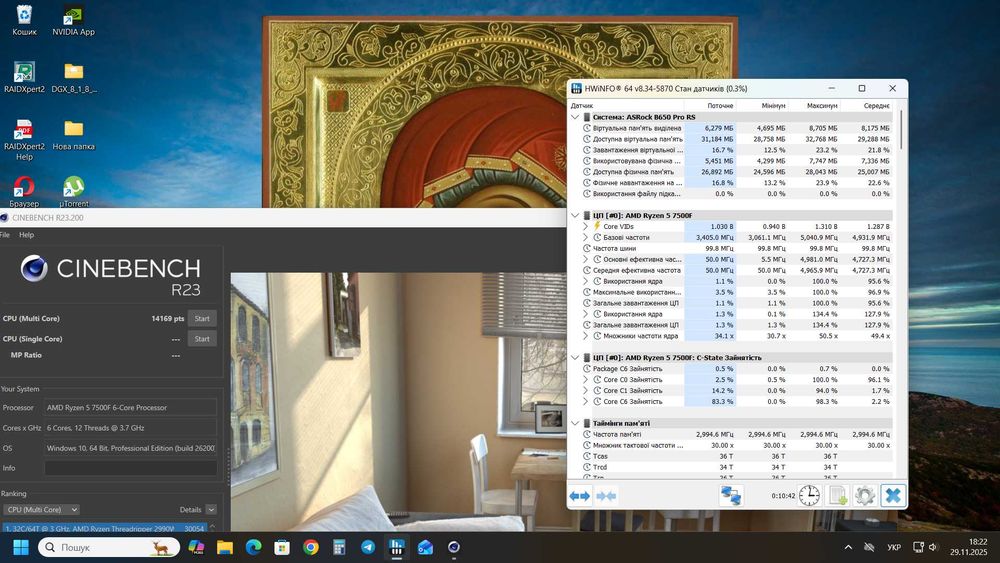Image resolution: width=1000 pixels, height=563 pixels.
Task: Open the CPU (Multi Core) ranking dropdown
Action: point(41,509)
